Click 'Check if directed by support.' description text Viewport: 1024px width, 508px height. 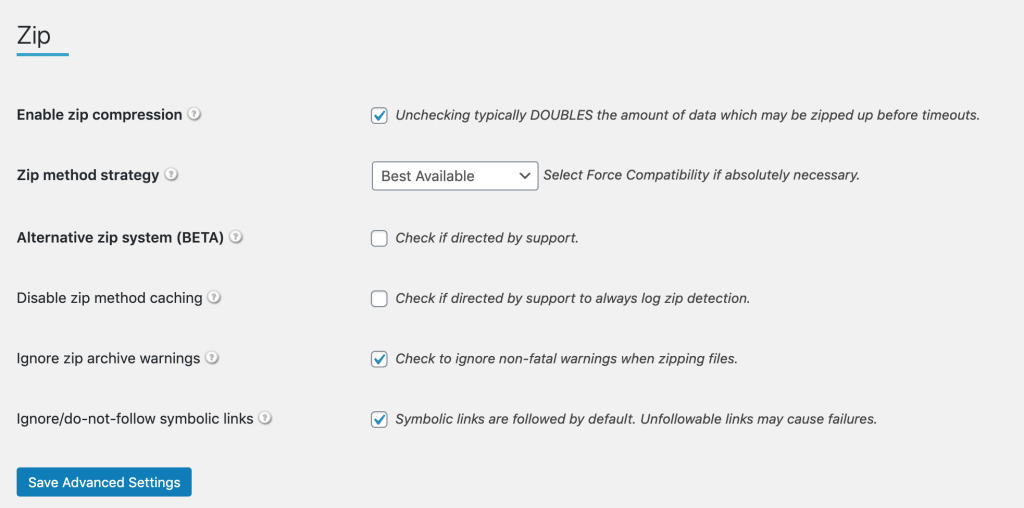point(487,238)
